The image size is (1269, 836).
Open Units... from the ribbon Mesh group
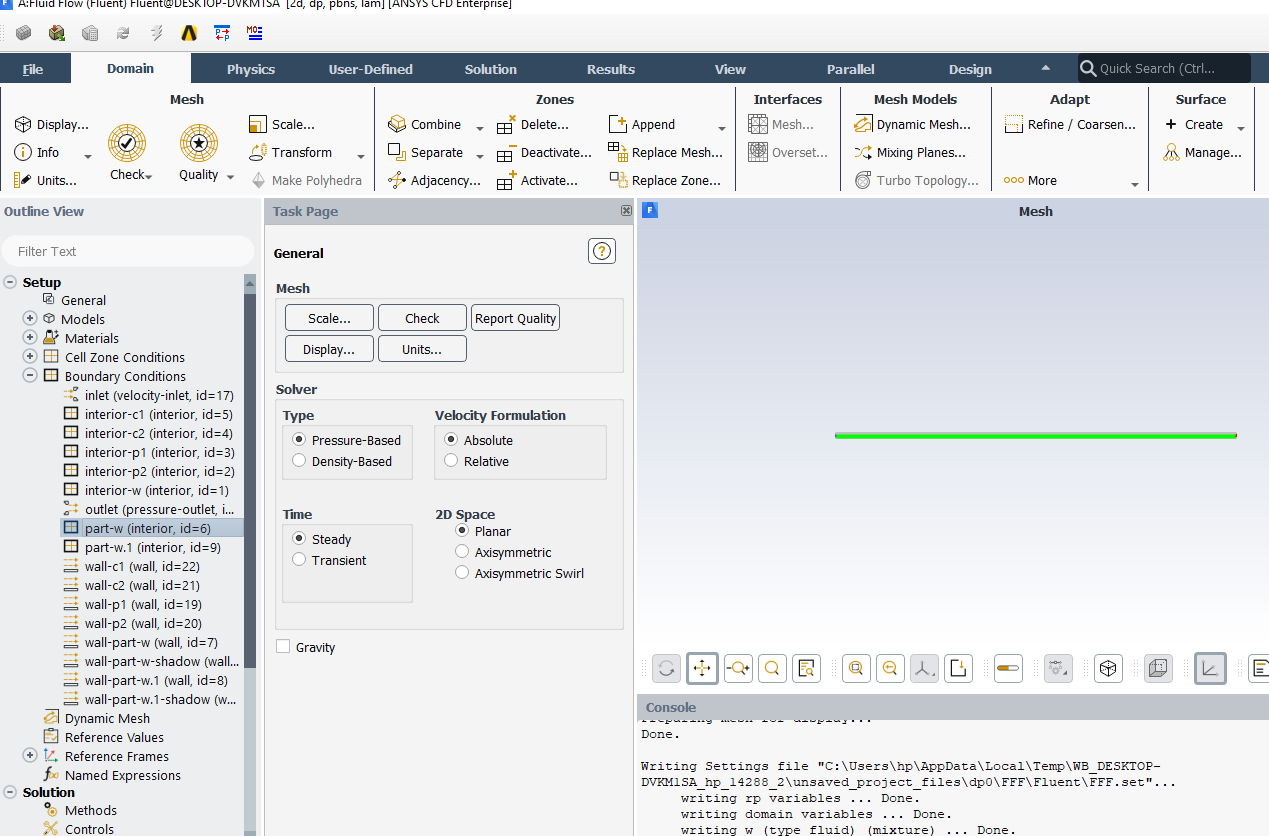click(x=46, y=181)
